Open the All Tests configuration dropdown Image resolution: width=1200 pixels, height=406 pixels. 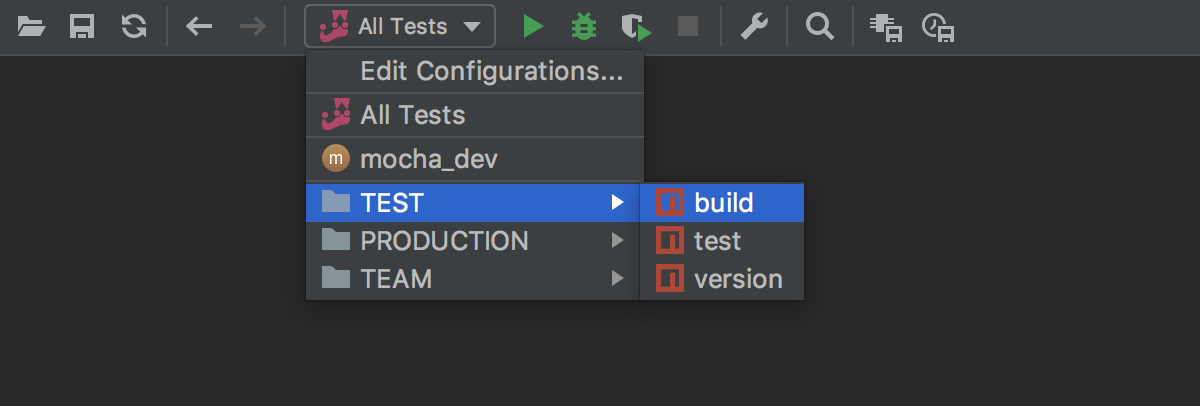point(400,26)
